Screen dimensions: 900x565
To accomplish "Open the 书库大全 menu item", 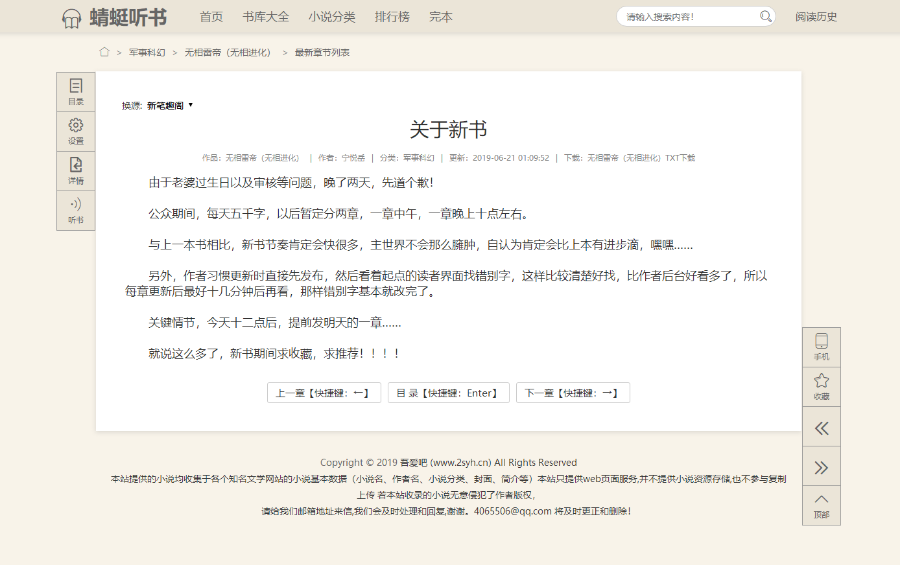I will (265, 17).
